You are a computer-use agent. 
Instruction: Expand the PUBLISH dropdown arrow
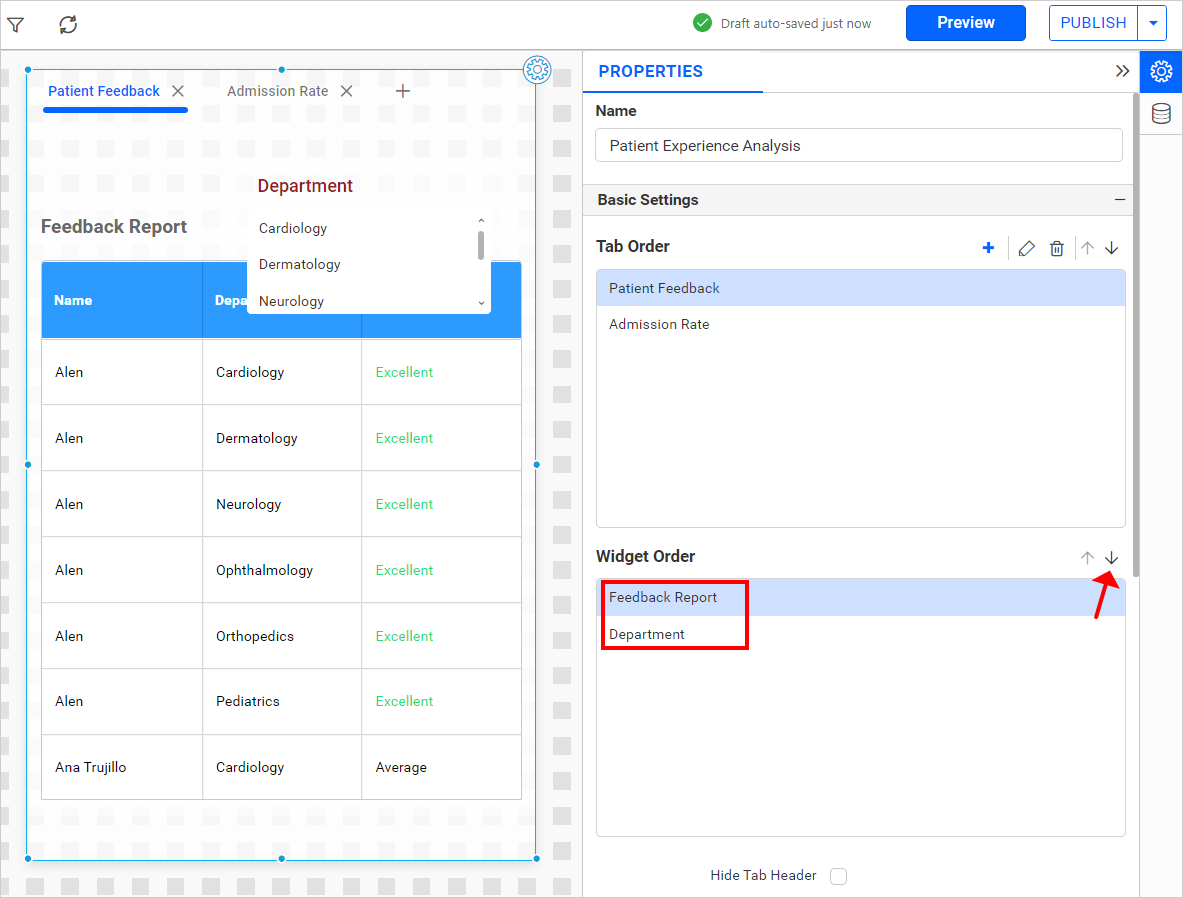point(1153,23)
